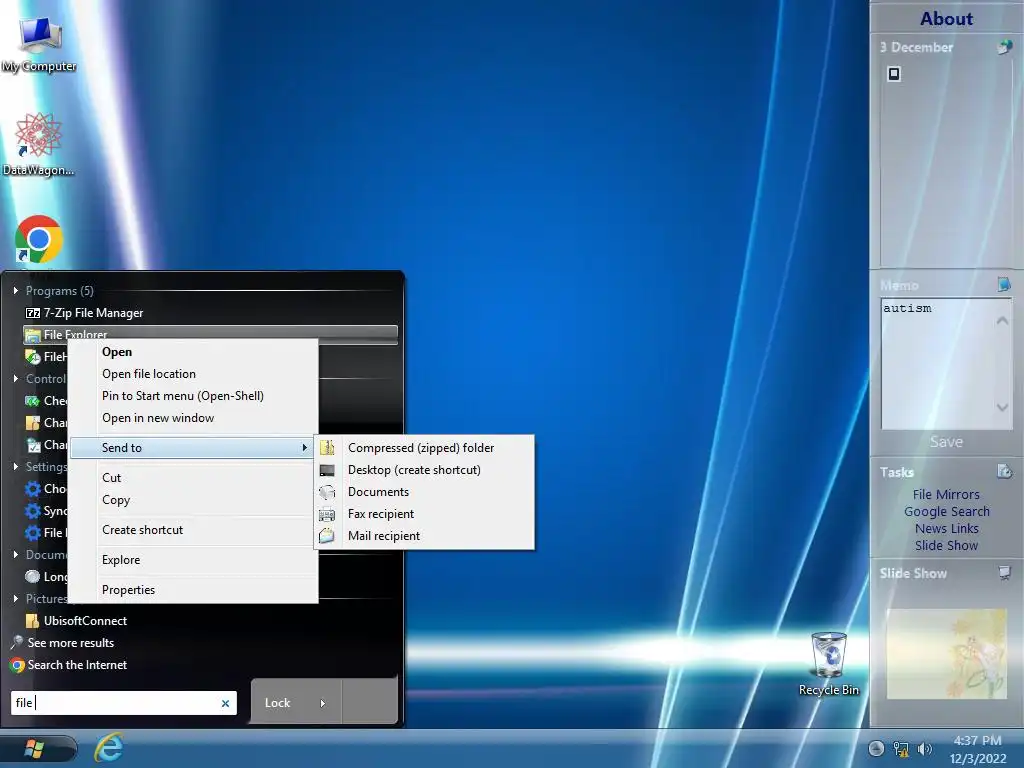Choose Open in new window
1024x768 pixels.
coord(158,418)
